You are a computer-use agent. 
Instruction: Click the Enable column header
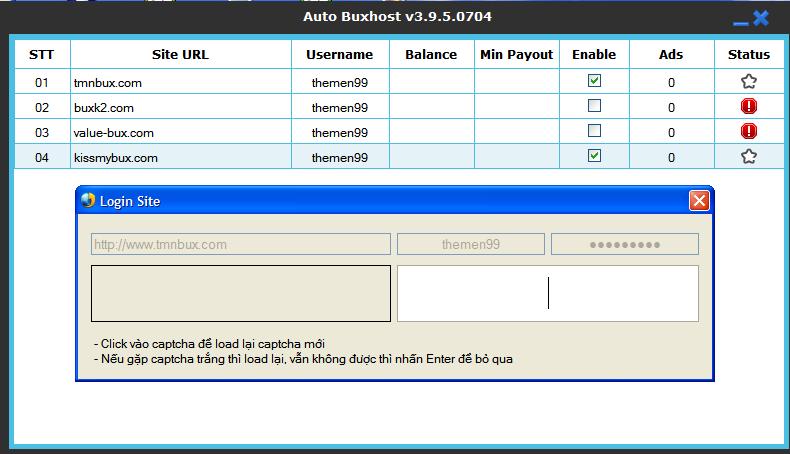(x=594, y=54)
